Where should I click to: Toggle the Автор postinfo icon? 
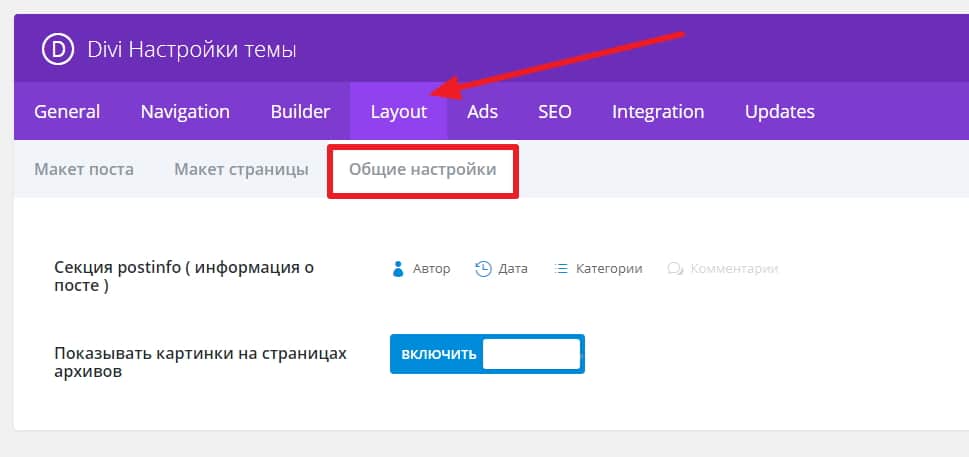398,269
